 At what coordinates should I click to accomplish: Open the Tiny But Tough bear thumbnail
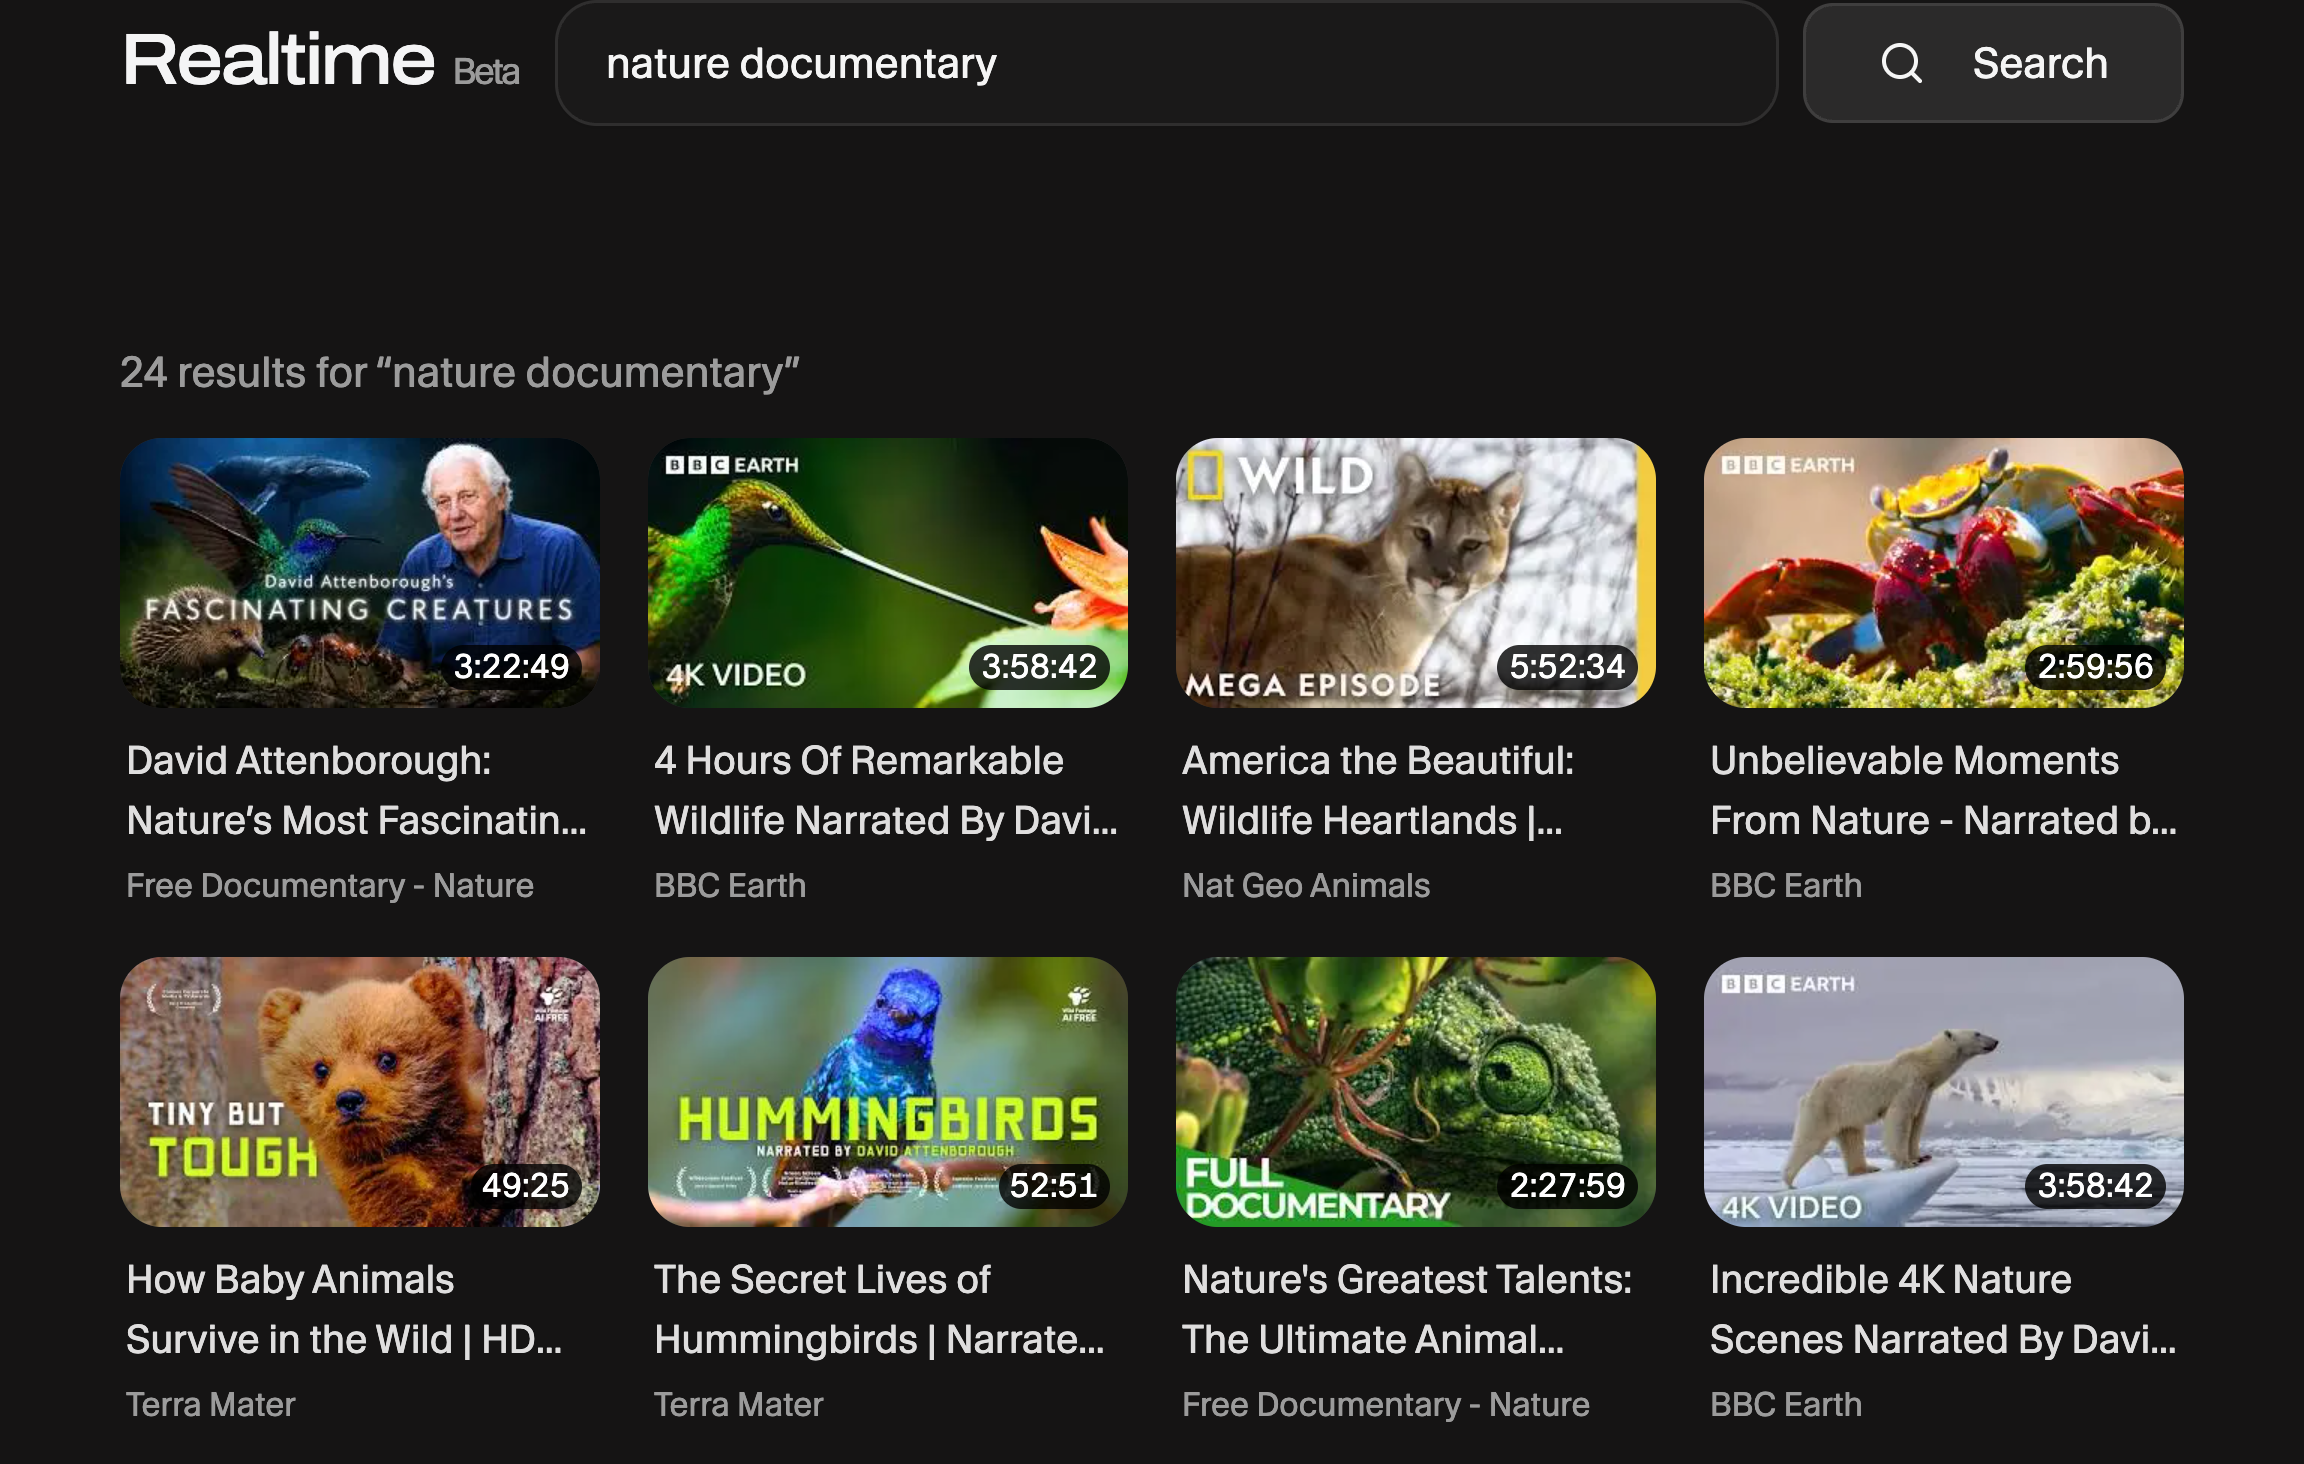(x=360, y=1092)
